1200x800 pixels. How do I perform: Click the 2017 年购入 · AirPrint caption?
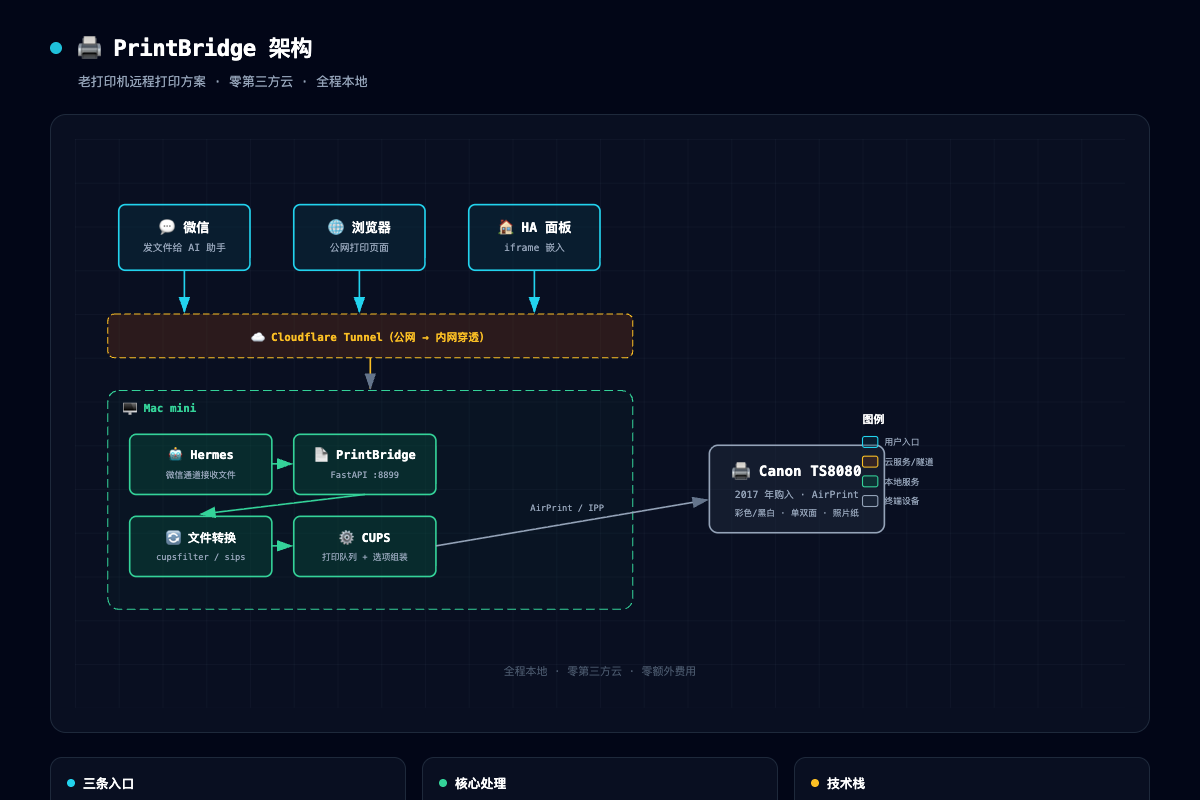tap(797, 494)
